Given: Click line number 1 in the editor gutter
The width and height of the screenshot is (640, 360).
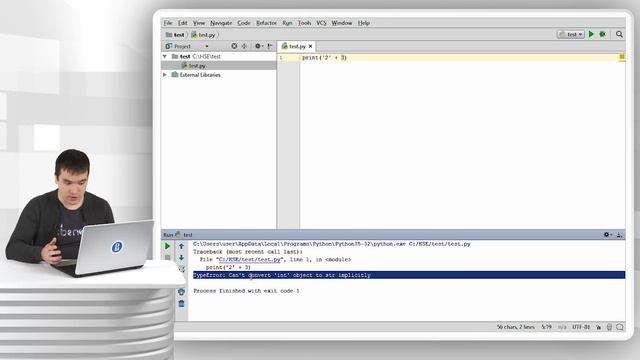Looking at the screenshot, I should 281,58.
